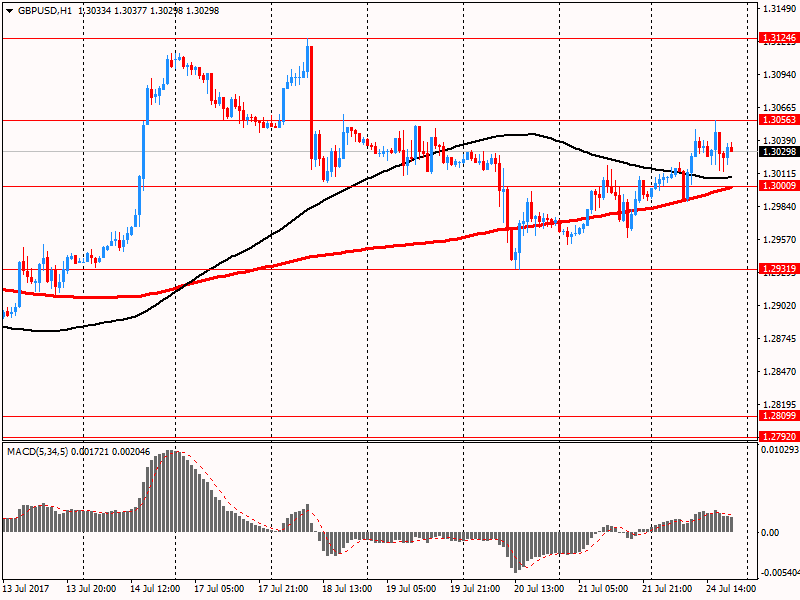Select the 13 Jul 20:00 time axis label
The image size is (800, 600).
click(x=91, y=589)
